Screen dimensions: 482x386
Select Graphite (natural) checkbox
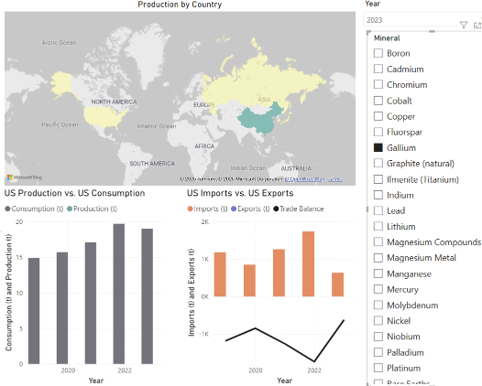pos(378,163)
